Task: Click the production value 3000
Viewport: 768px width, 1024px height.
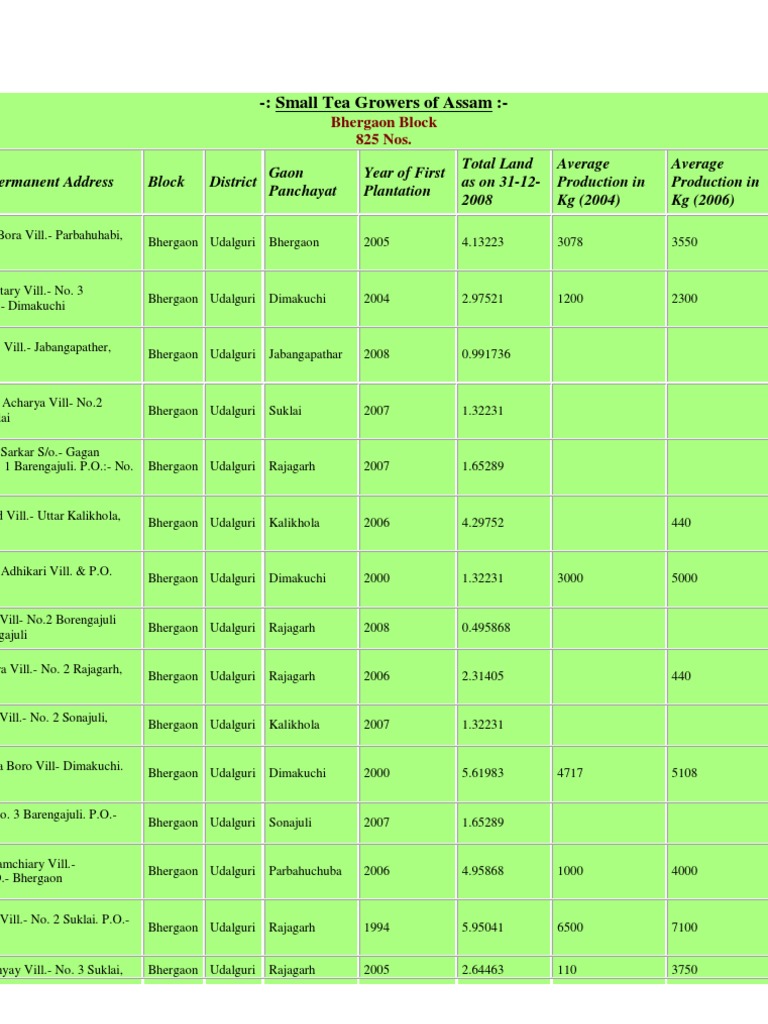Action: tap(569, 578)
